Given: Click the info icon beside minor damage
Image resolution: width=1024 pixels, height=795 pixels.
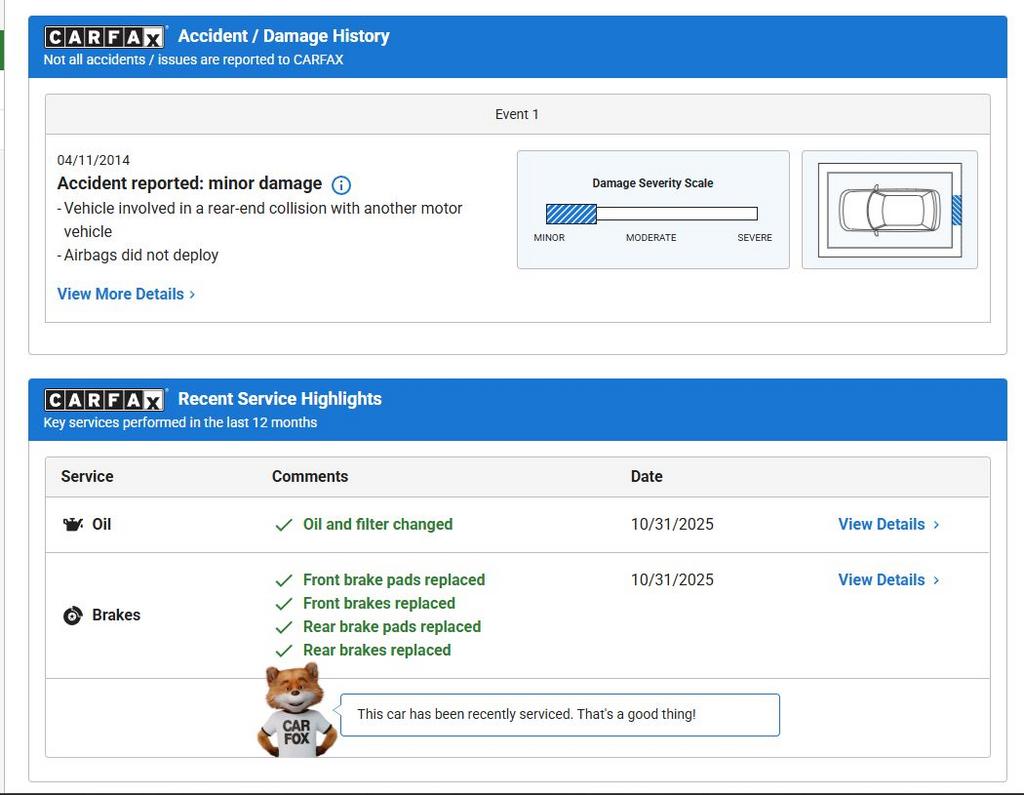Looking at the screenshot, I should click(341, 185).
